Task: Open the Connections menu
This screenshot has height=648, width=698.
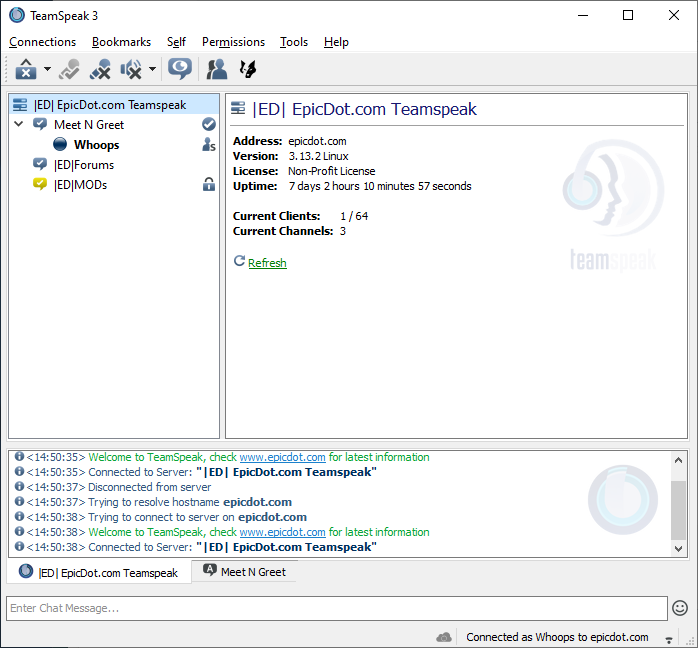Action: pos(42,42)
